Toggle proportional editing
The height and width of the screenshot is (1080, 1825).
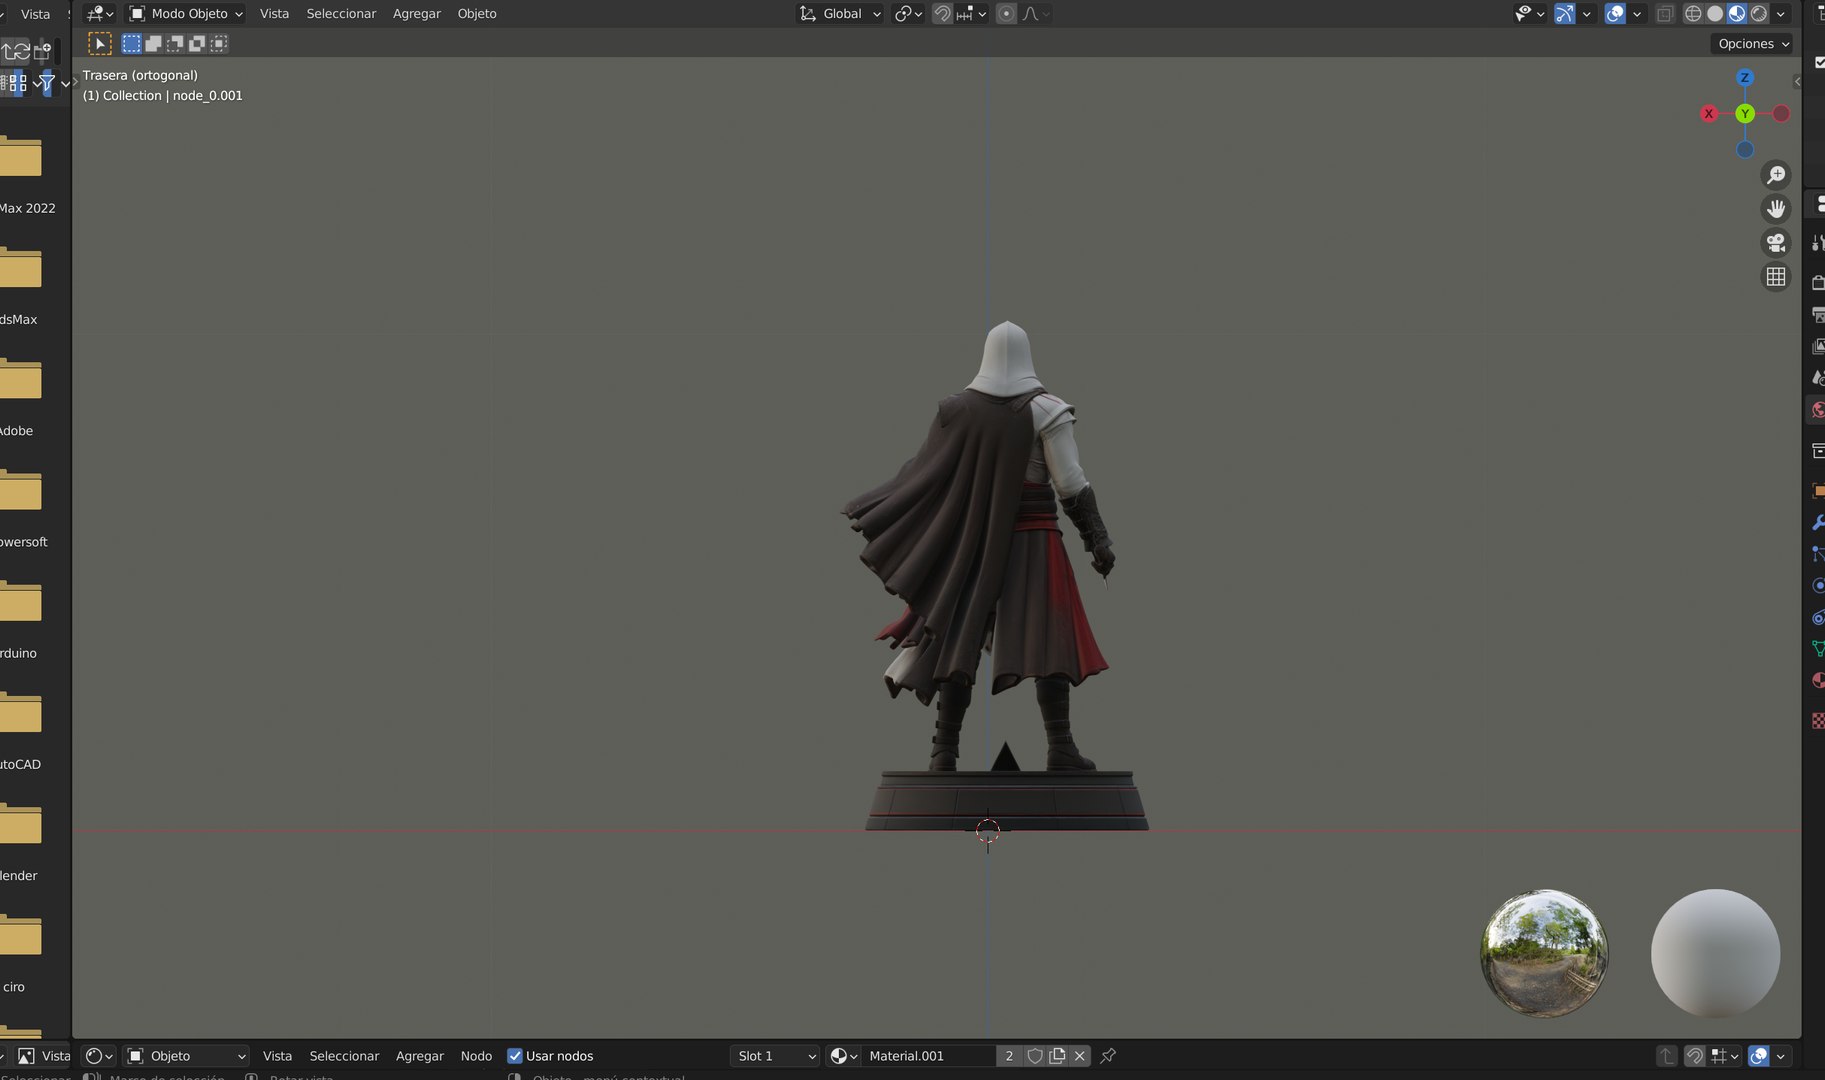coord(1007,14)
